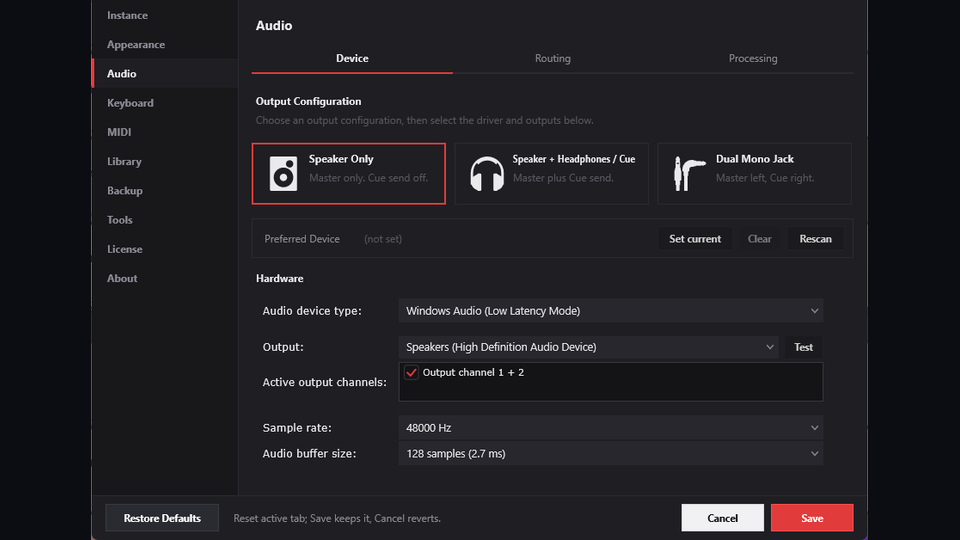Click the 'Reset active tab' hint text
The image size is (960, 540).
[337, 518]
